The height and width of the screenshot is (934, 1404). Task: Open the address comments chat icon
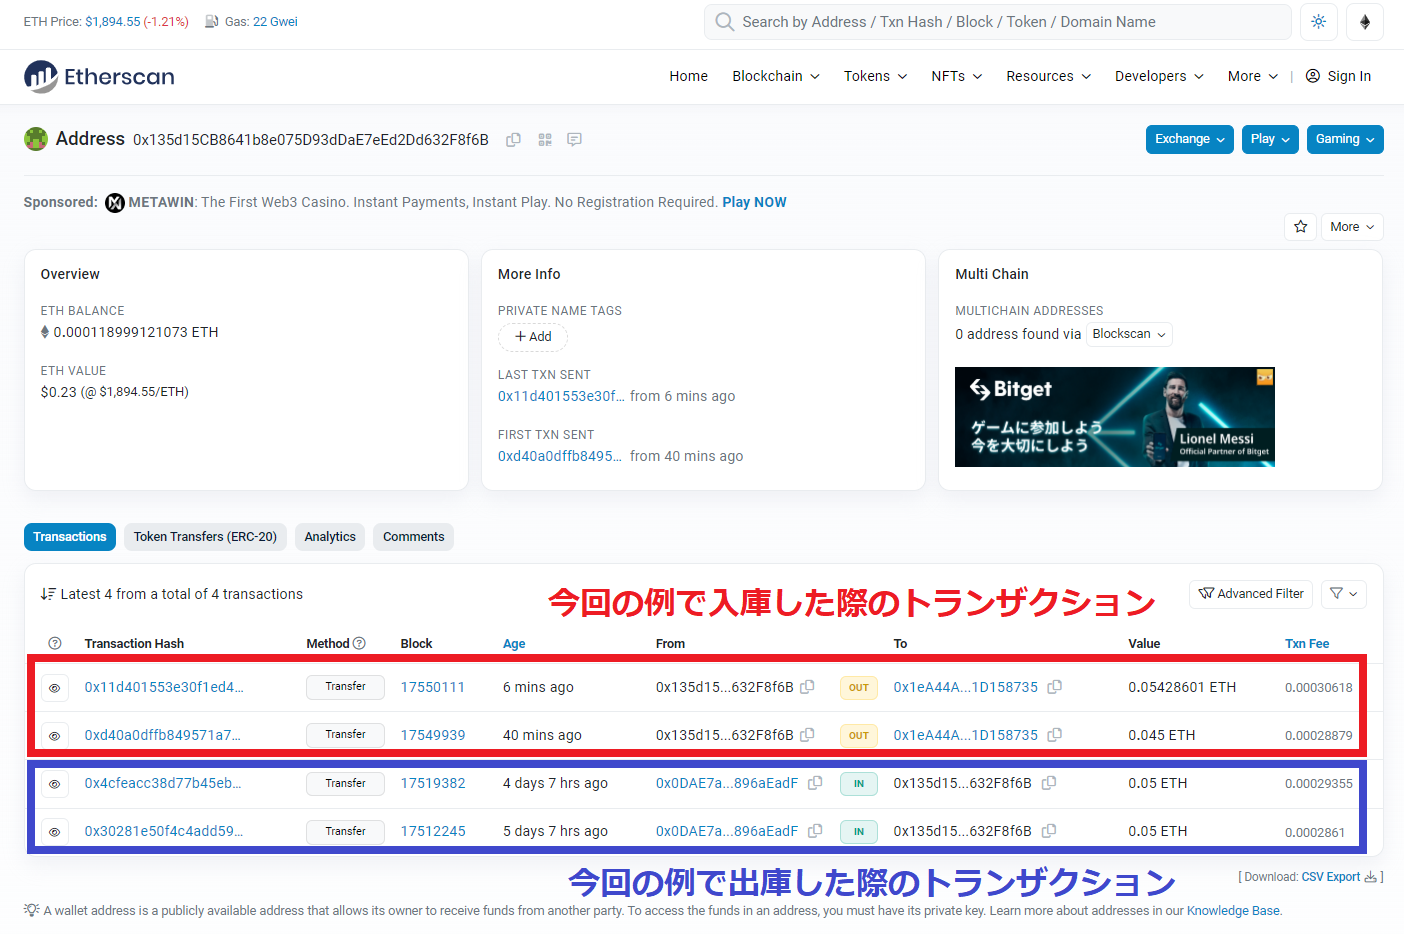point(575,140)
